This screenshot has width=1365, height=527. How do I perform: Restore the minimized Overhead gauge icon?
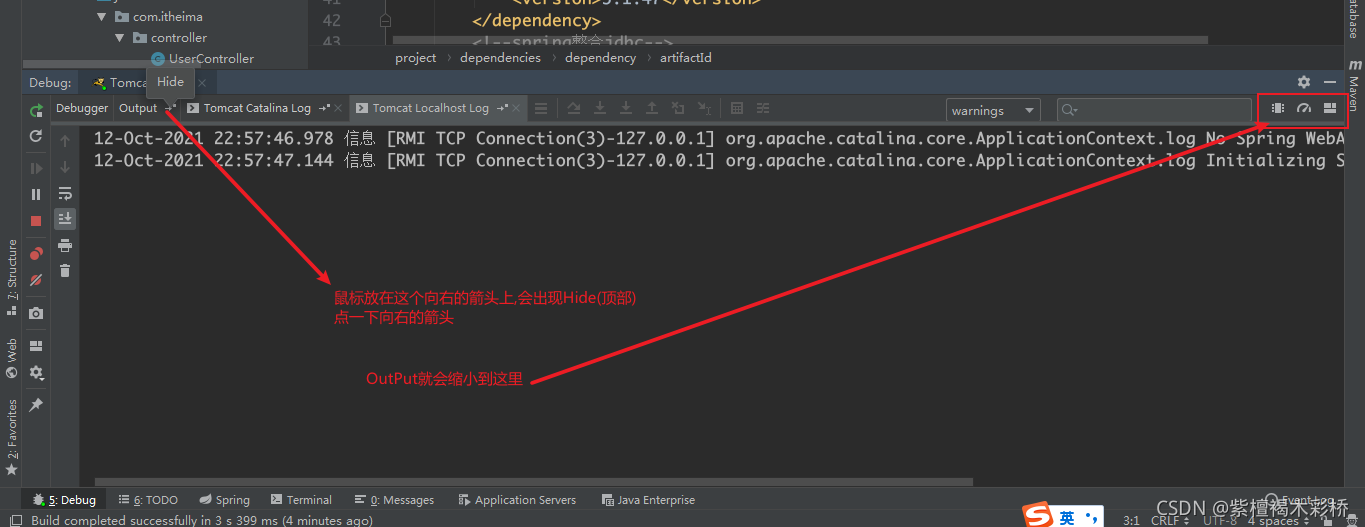click(x=1304, y=108)
